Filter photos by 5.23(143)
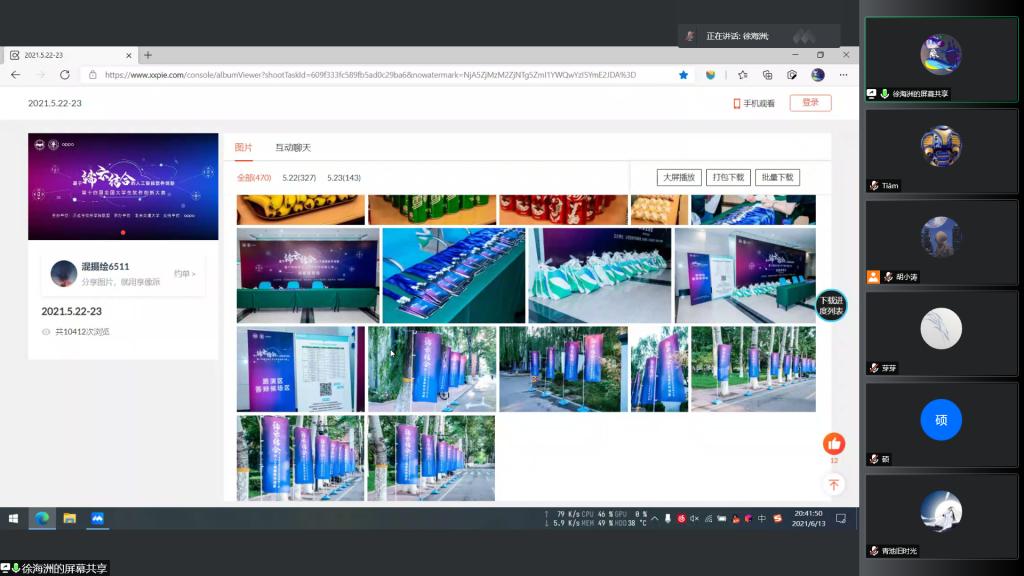This screenshot has height=576, width=1024. 343,177
